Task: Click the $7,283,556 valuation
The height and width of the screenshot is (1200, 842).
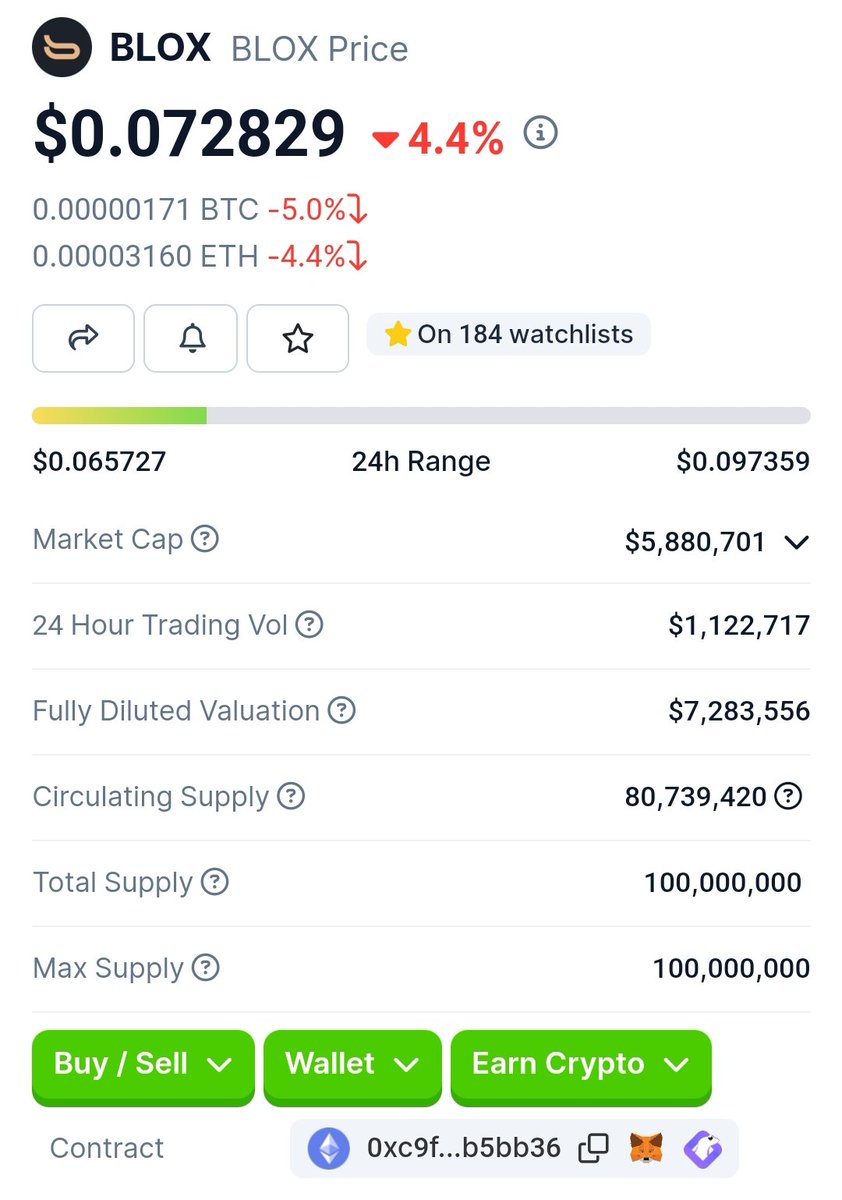Action: pyautogui.click(x=739, y=711)
